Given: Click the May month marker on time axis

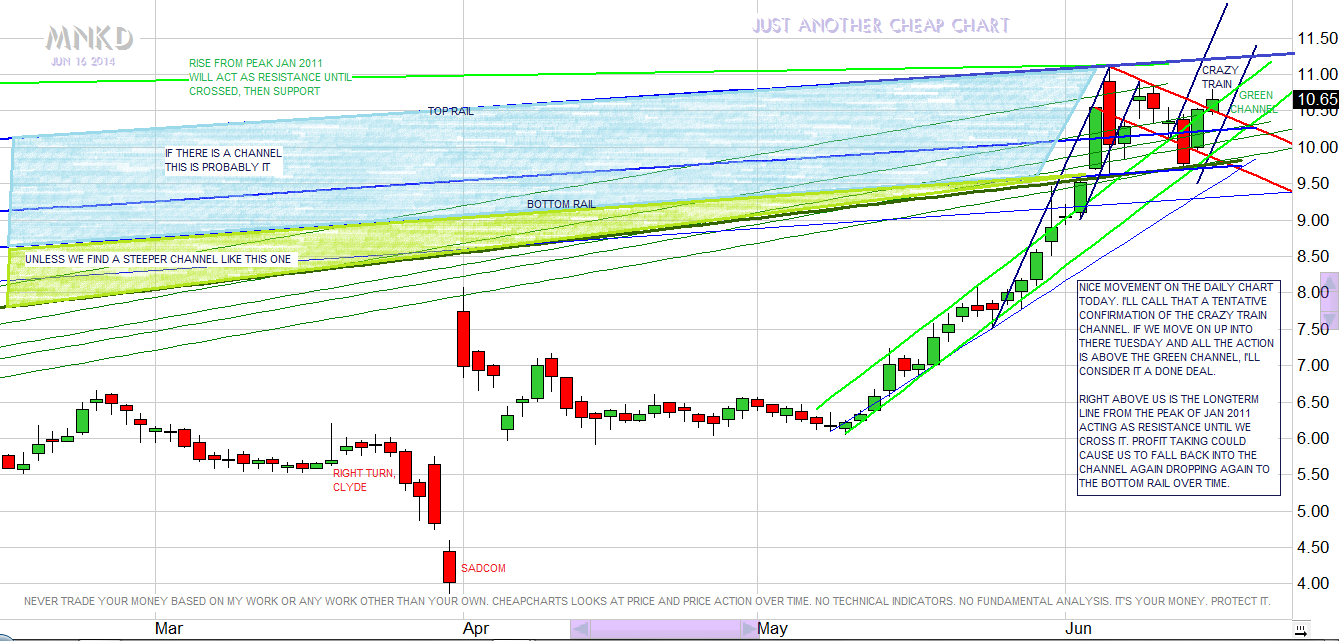Looking at the screenshot, I should [770, 628].
